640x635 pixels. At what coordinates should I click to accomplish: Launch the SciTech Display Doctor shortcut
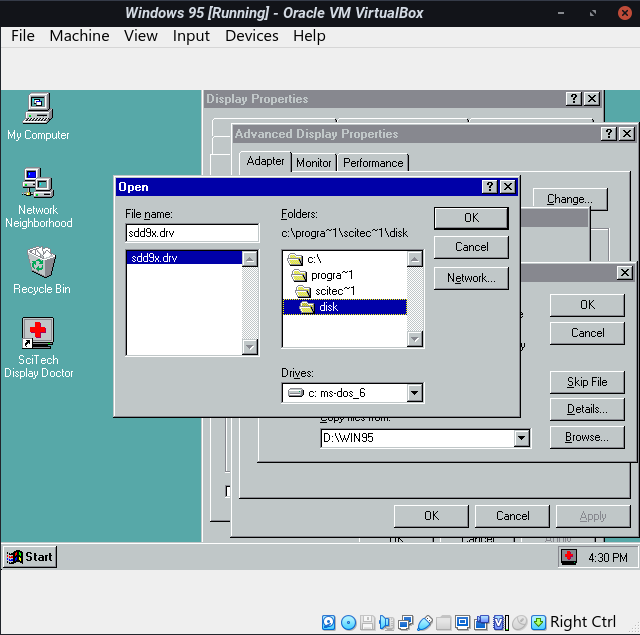tap(38, 334)
